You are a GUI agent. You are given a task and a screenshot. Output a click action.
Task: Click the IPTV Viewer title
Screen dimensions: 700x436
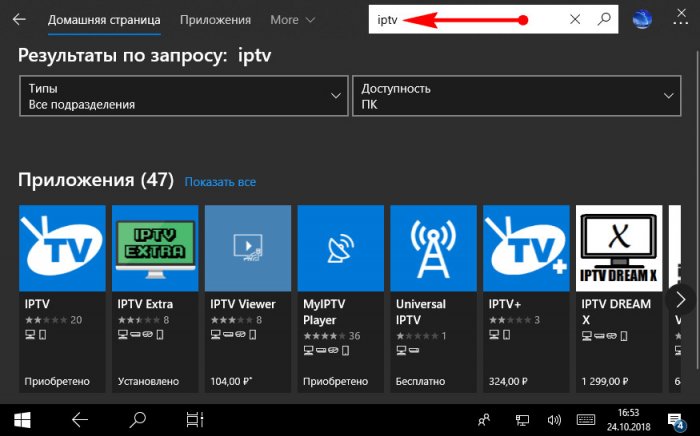[x=243, y=304]
